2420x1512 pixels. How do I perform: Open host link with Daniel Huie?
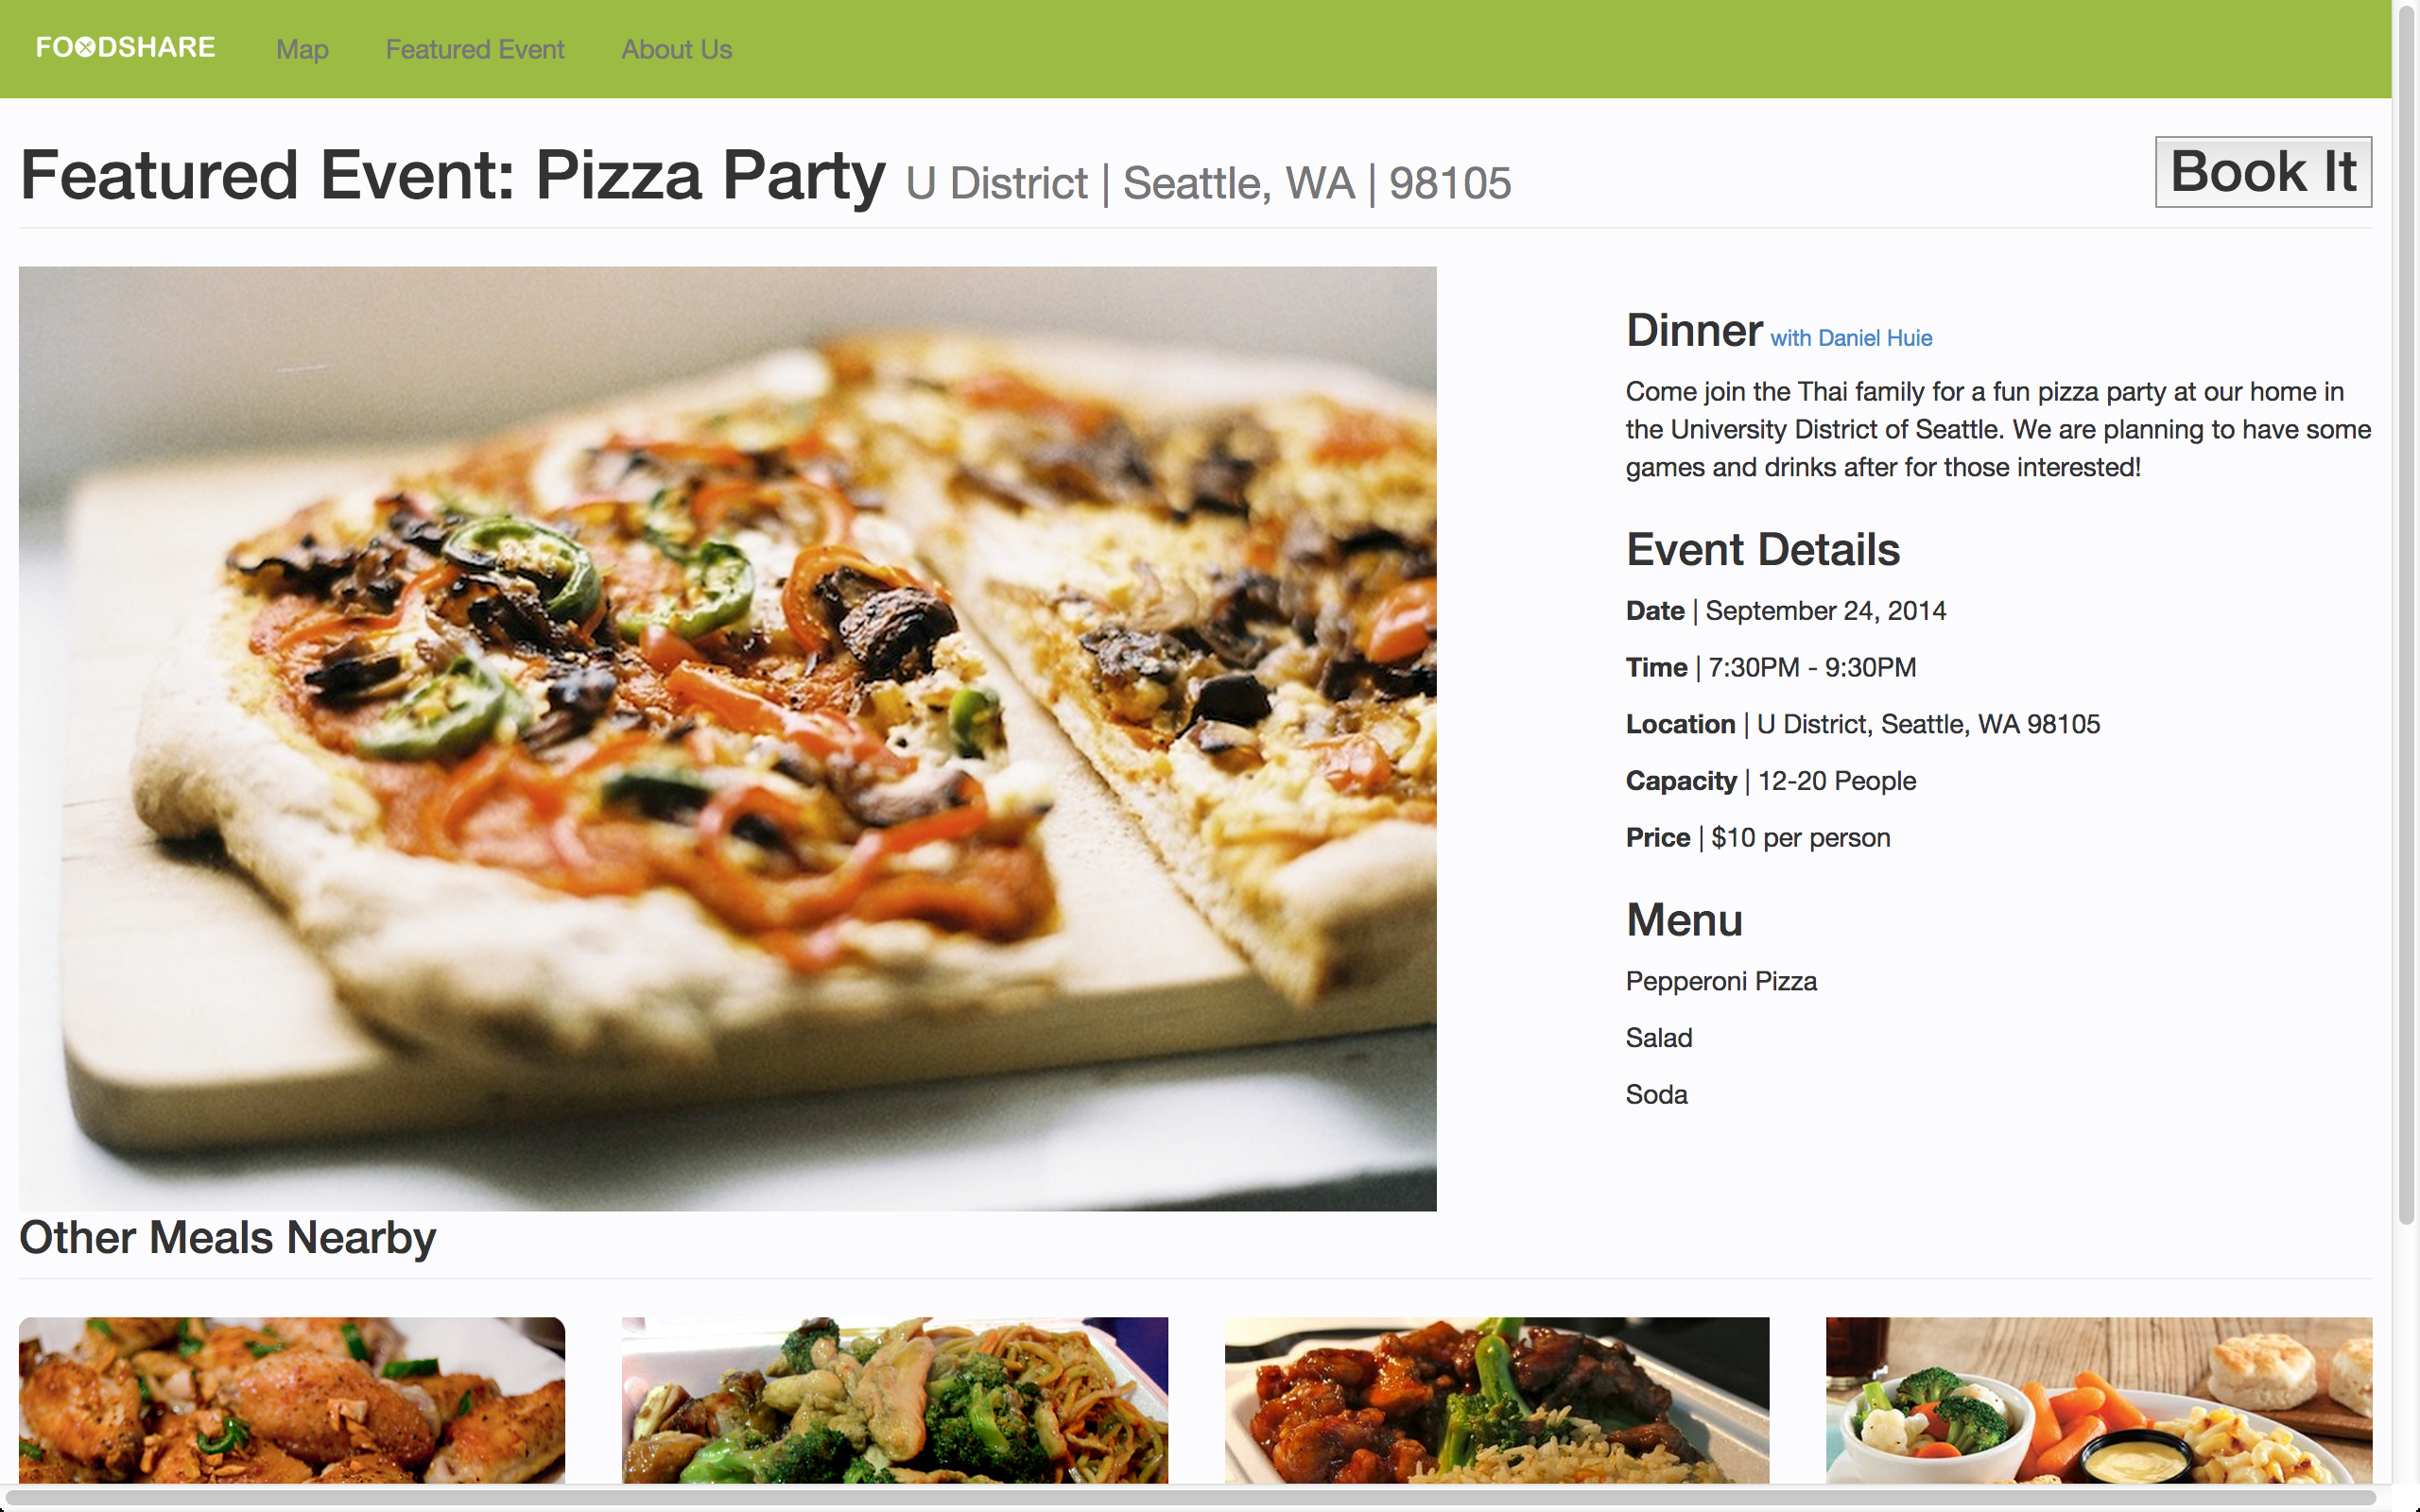click(x=1851, y=338)
